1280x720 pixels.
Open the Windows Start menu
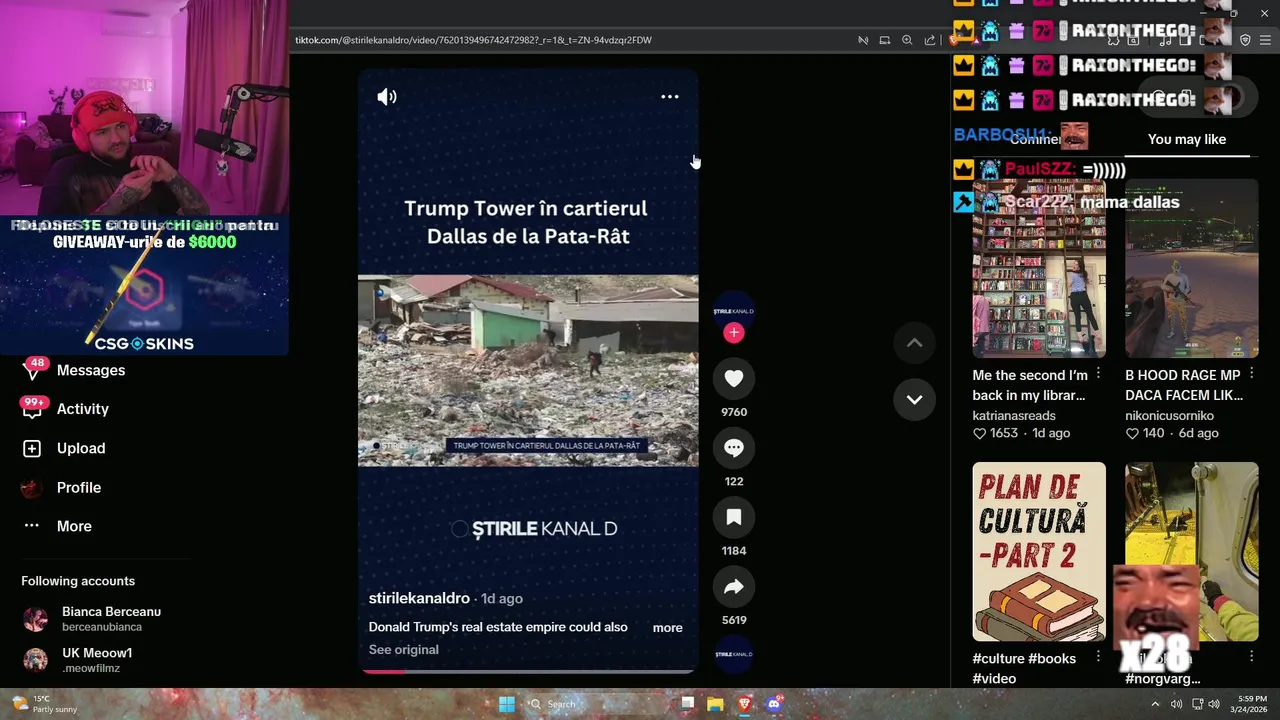[x=507, y=704]
